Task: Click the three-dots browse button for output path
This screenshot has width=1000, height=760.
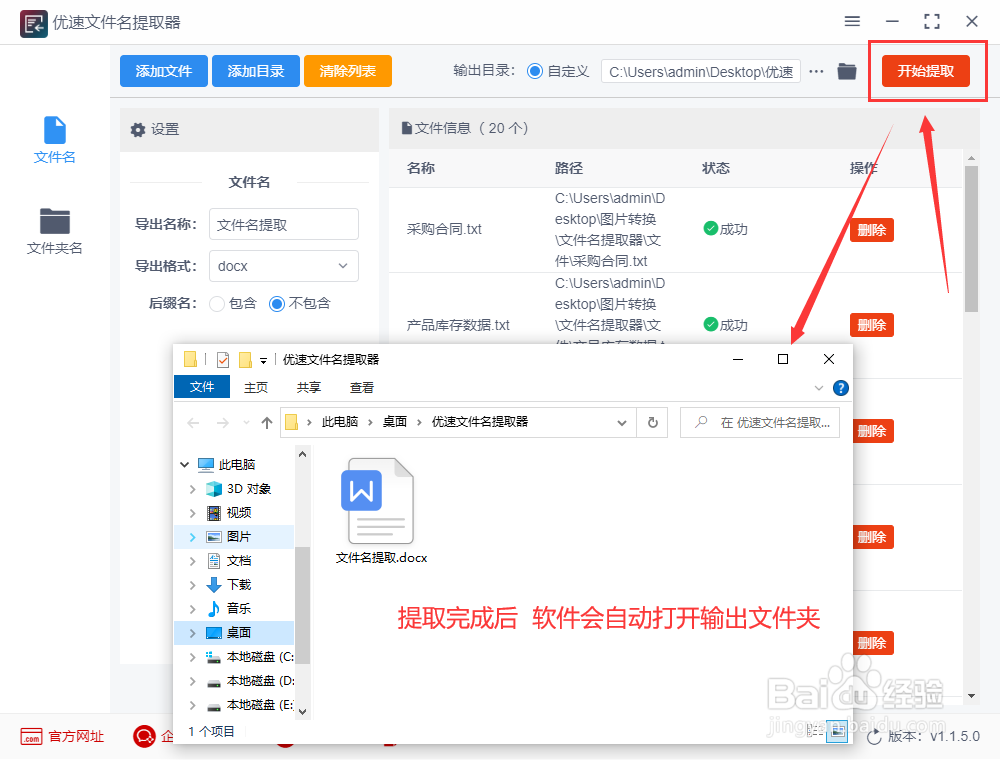Action: pos(816,71)
